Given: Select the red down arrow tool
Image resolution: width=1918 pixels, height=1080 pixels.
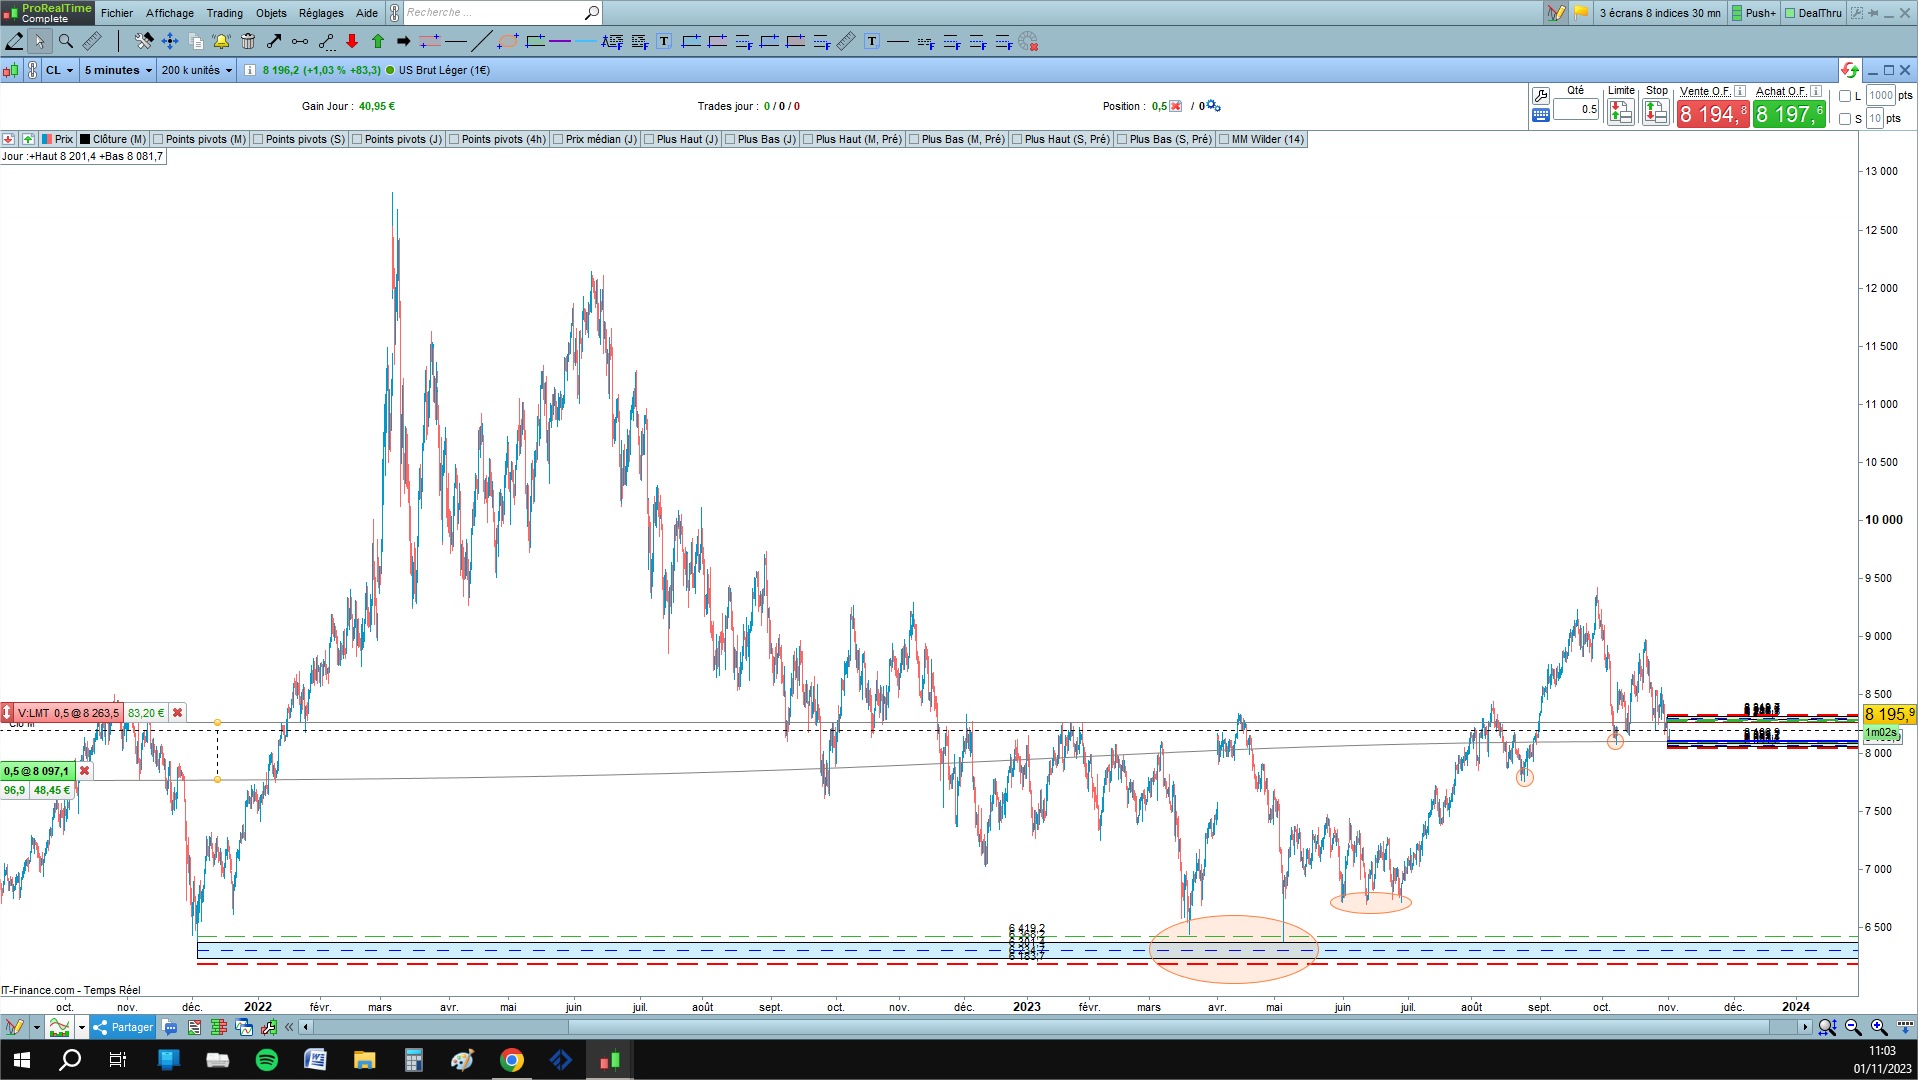Looking at the screenshot, I should click(x=352, y=41).
